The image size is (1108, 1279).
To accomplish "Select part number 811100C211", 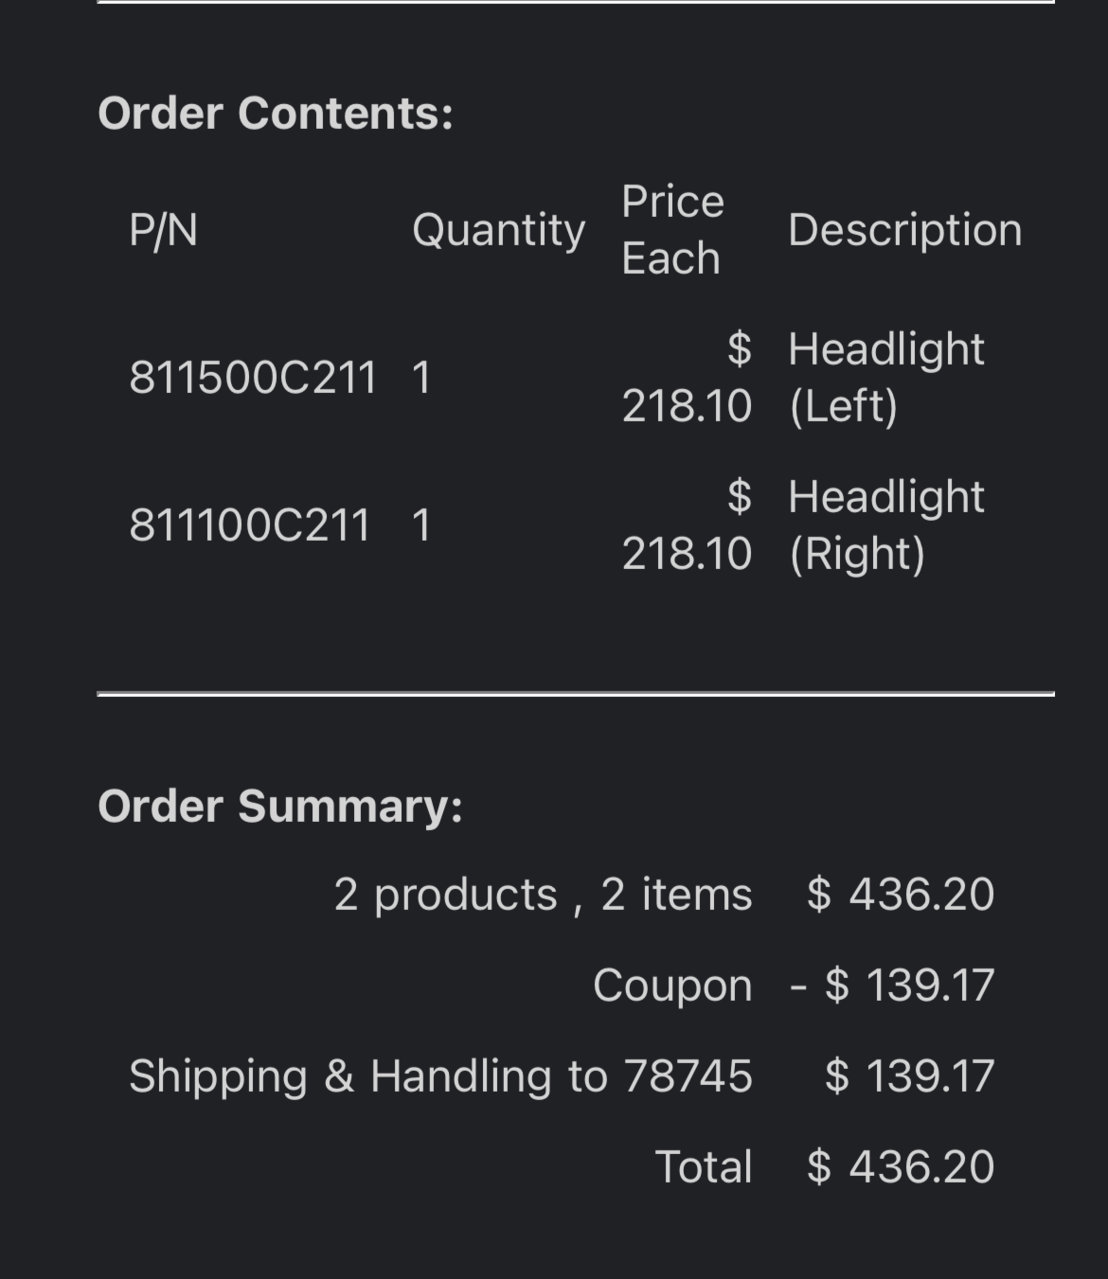I will (x=250, y=526).
